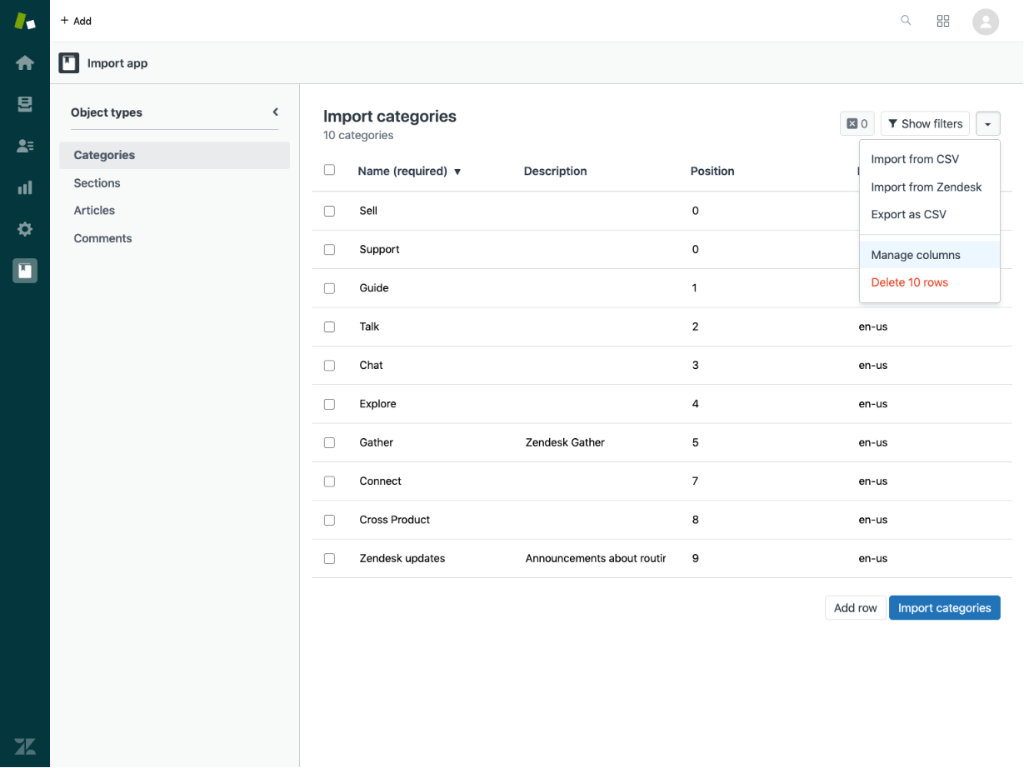
Task: Open the actions dropdown beside Show filters
Action: click(x=988, y=123)
